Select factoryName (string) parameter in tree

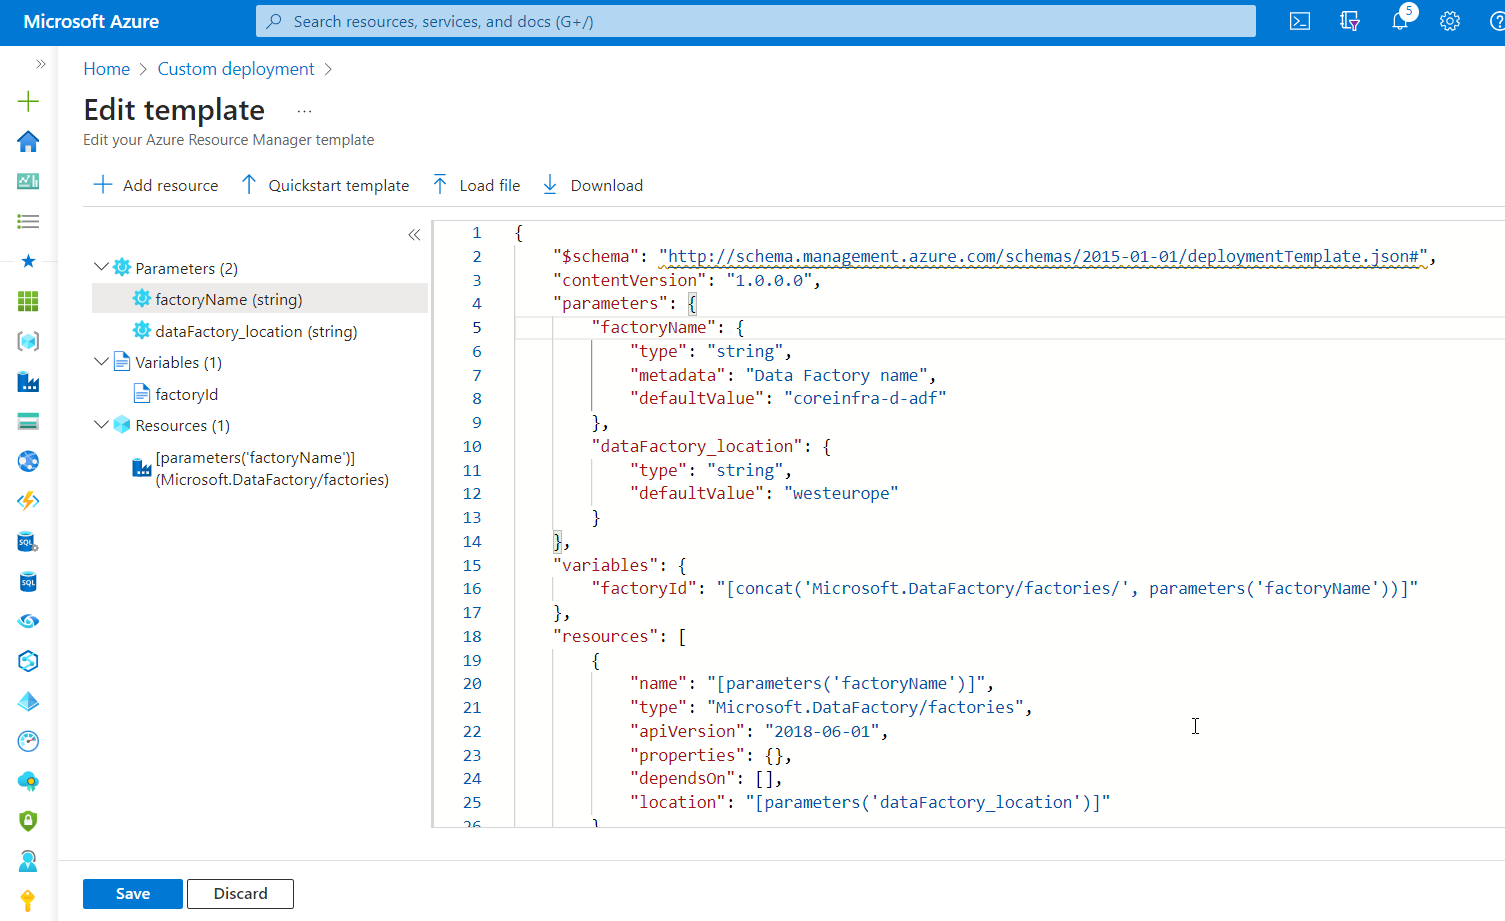pos(260,299)
